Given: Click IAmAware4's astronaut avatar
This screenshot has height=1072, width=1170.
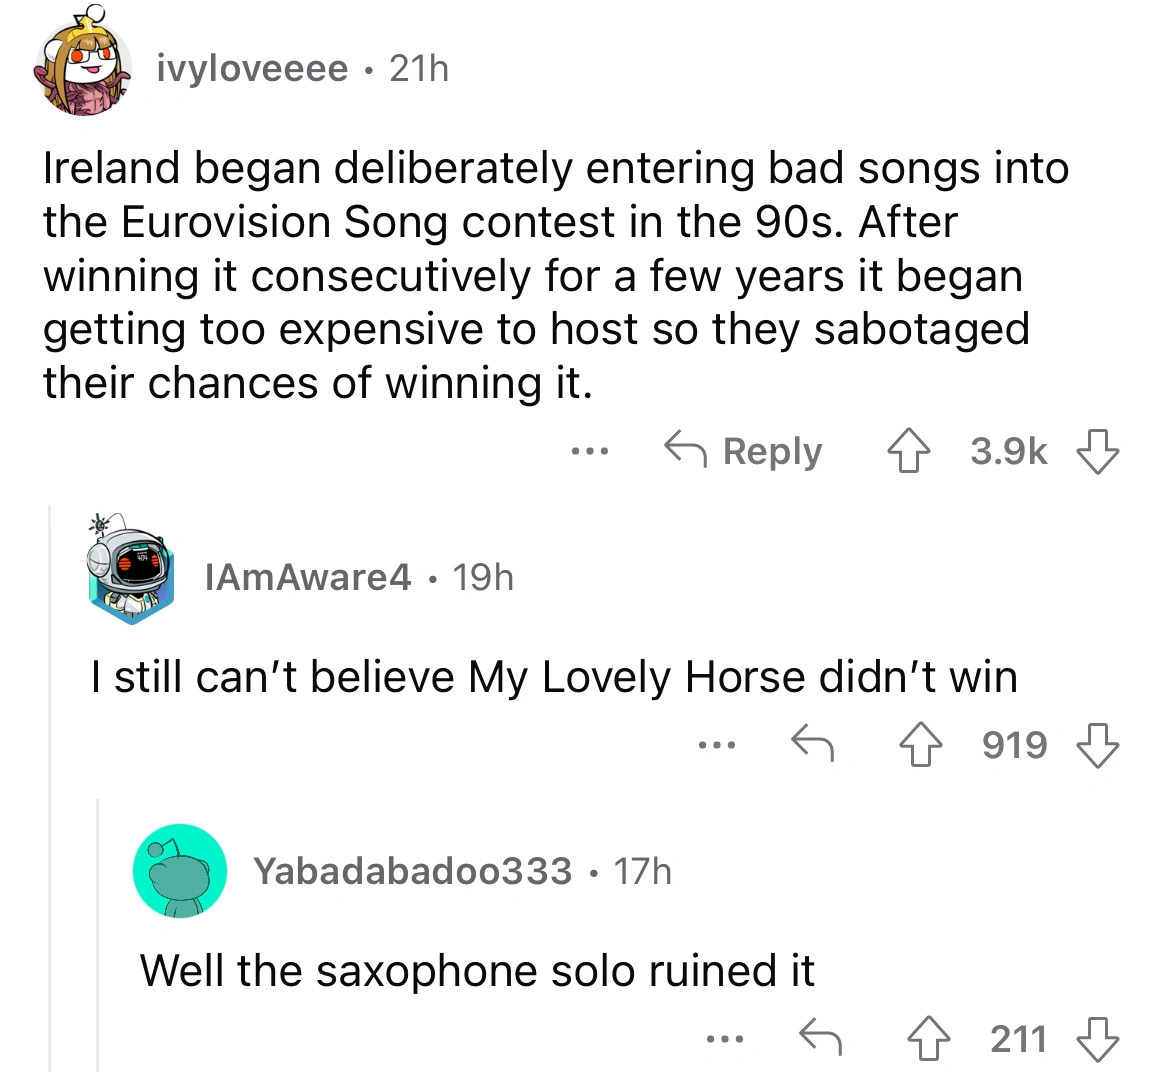Looking at the screenshot, I should click(x=131, y=574).
